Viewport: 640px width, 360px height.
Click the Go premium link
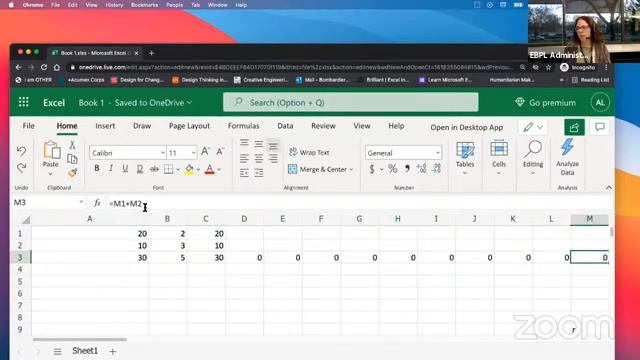pos(546,102)
